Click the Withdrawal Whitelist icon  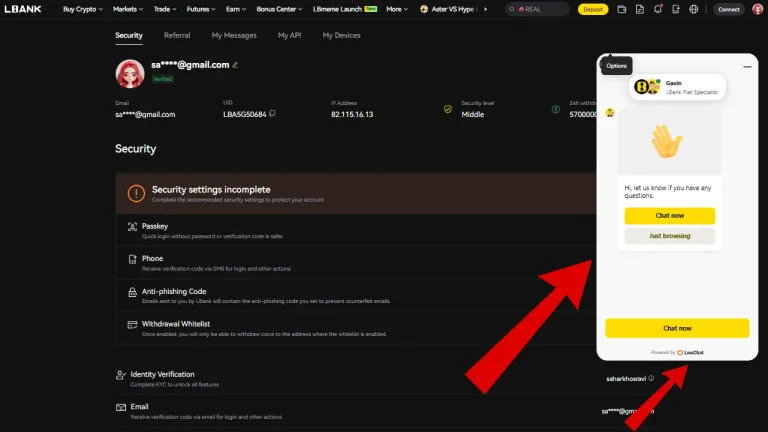click(132, 325)
